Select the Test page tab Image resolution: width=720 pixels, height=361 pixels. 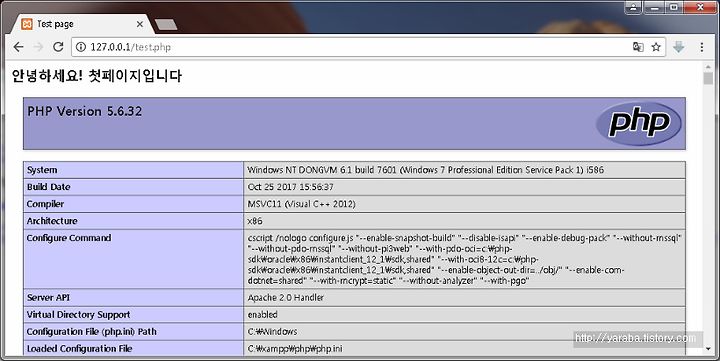[83, 24]
